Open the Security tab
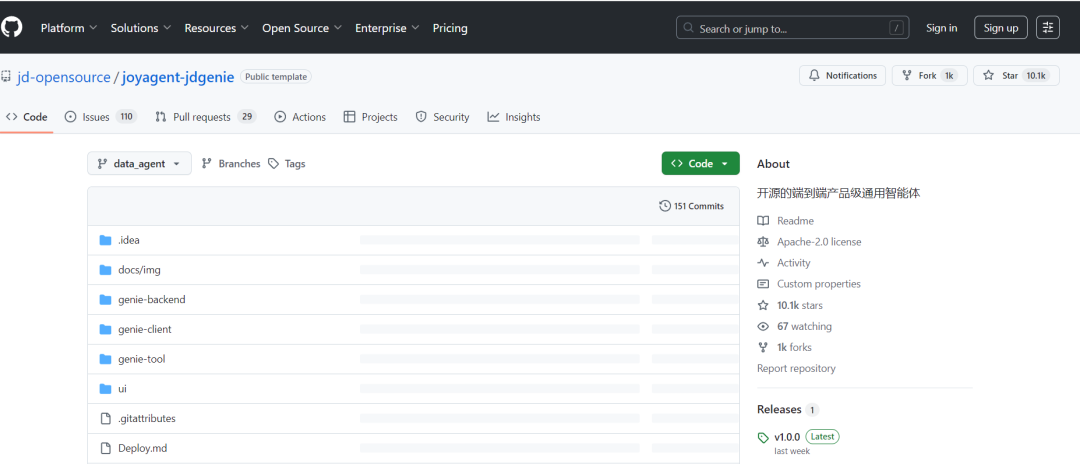Image resolution: width=1080 pixels, height=464 pixels. 442,117
